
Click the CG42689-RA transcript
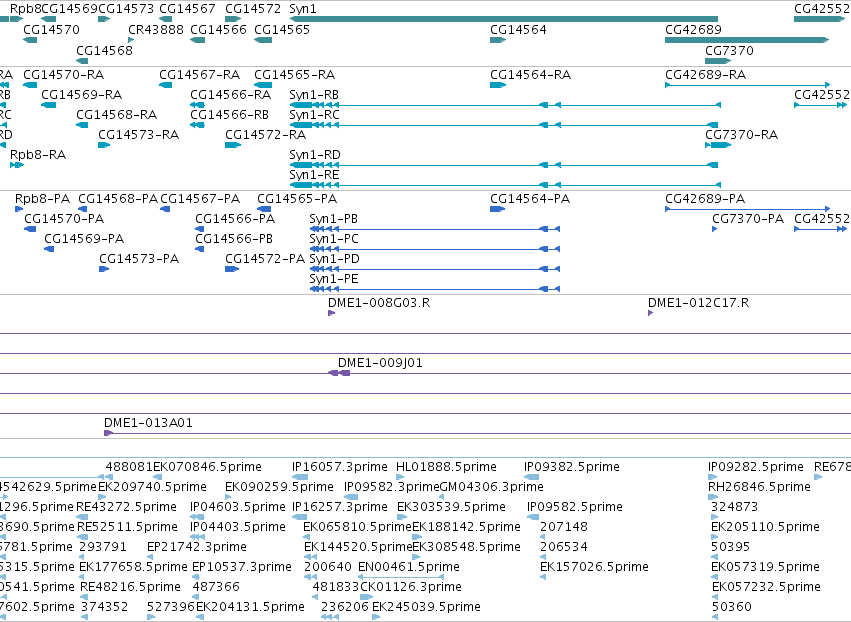(x=748, y=85)
